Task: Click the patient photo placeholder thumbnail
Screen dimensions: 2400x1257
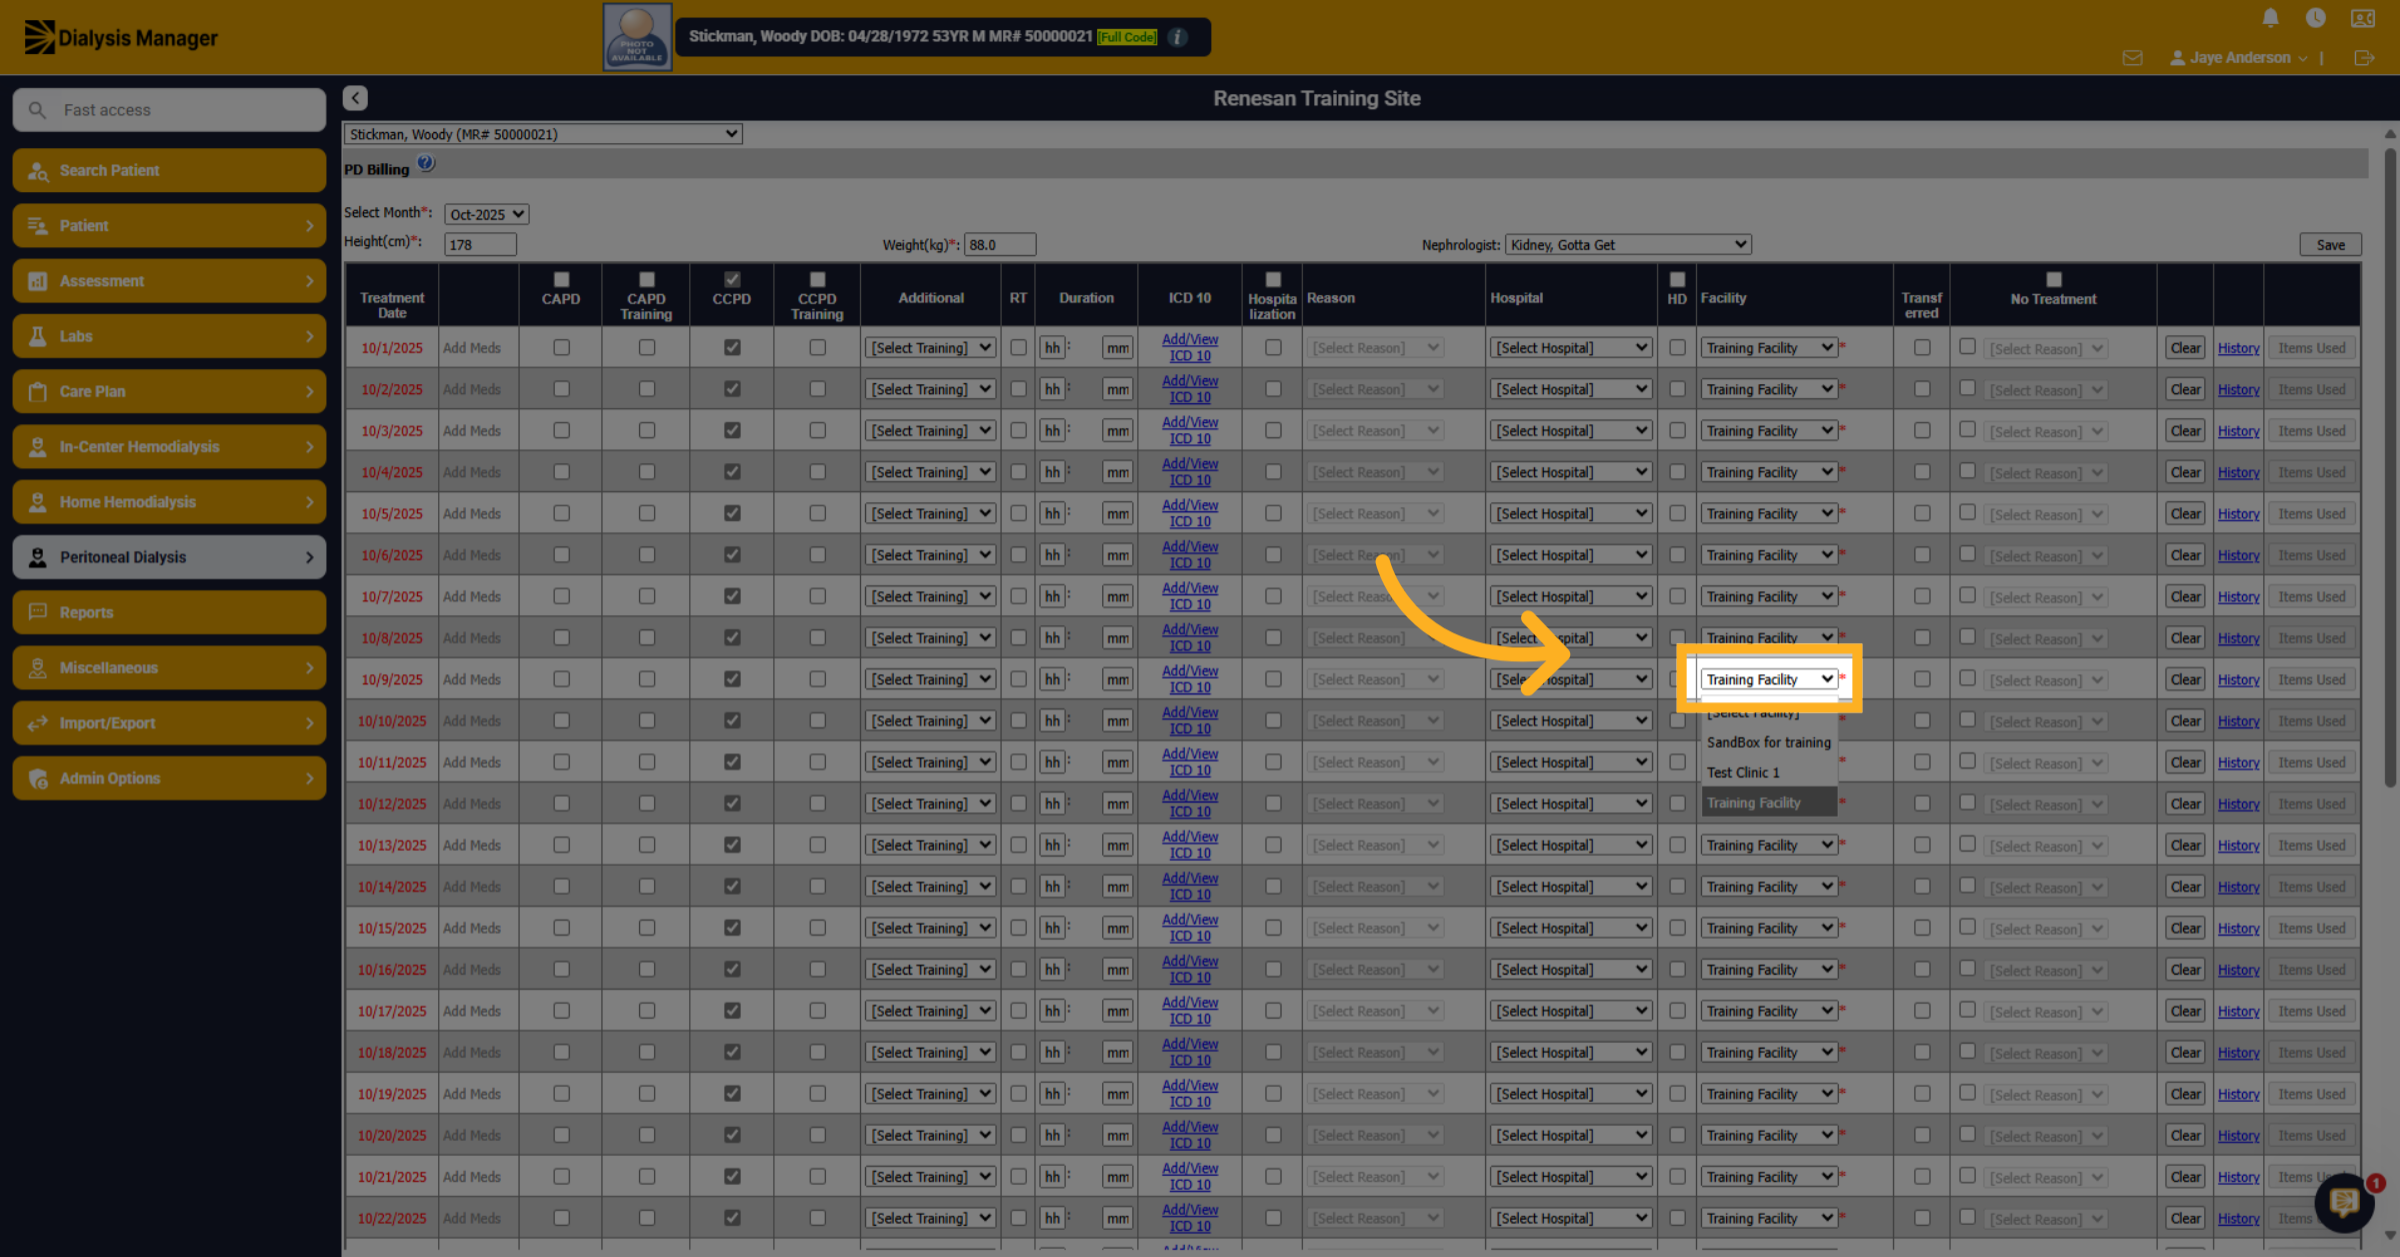Action: coord(637,37)
